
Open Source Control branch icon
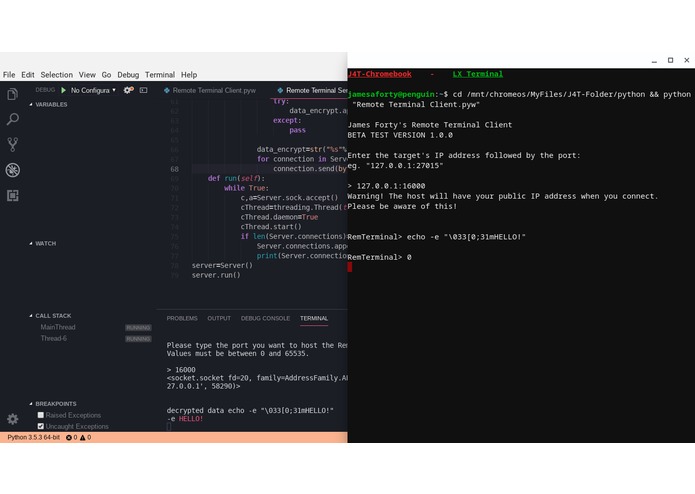coord(12,144)
